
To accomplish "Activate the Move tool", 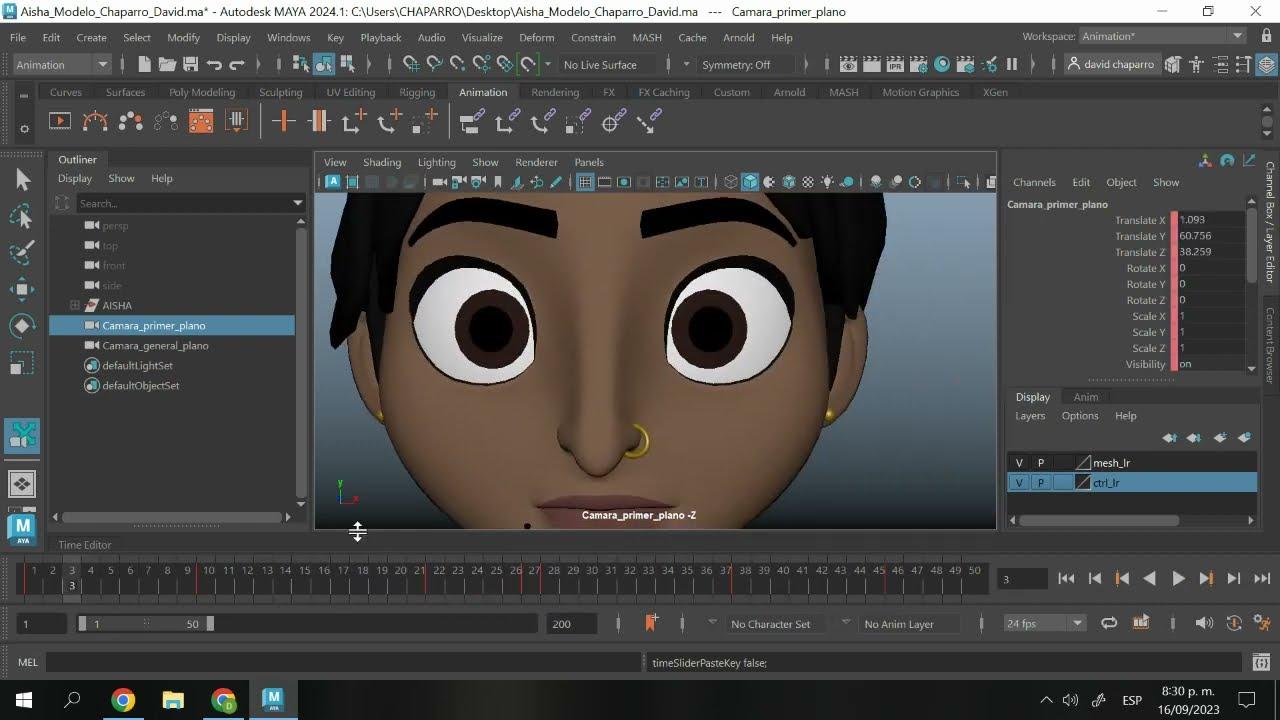I will tap(22, 290).
